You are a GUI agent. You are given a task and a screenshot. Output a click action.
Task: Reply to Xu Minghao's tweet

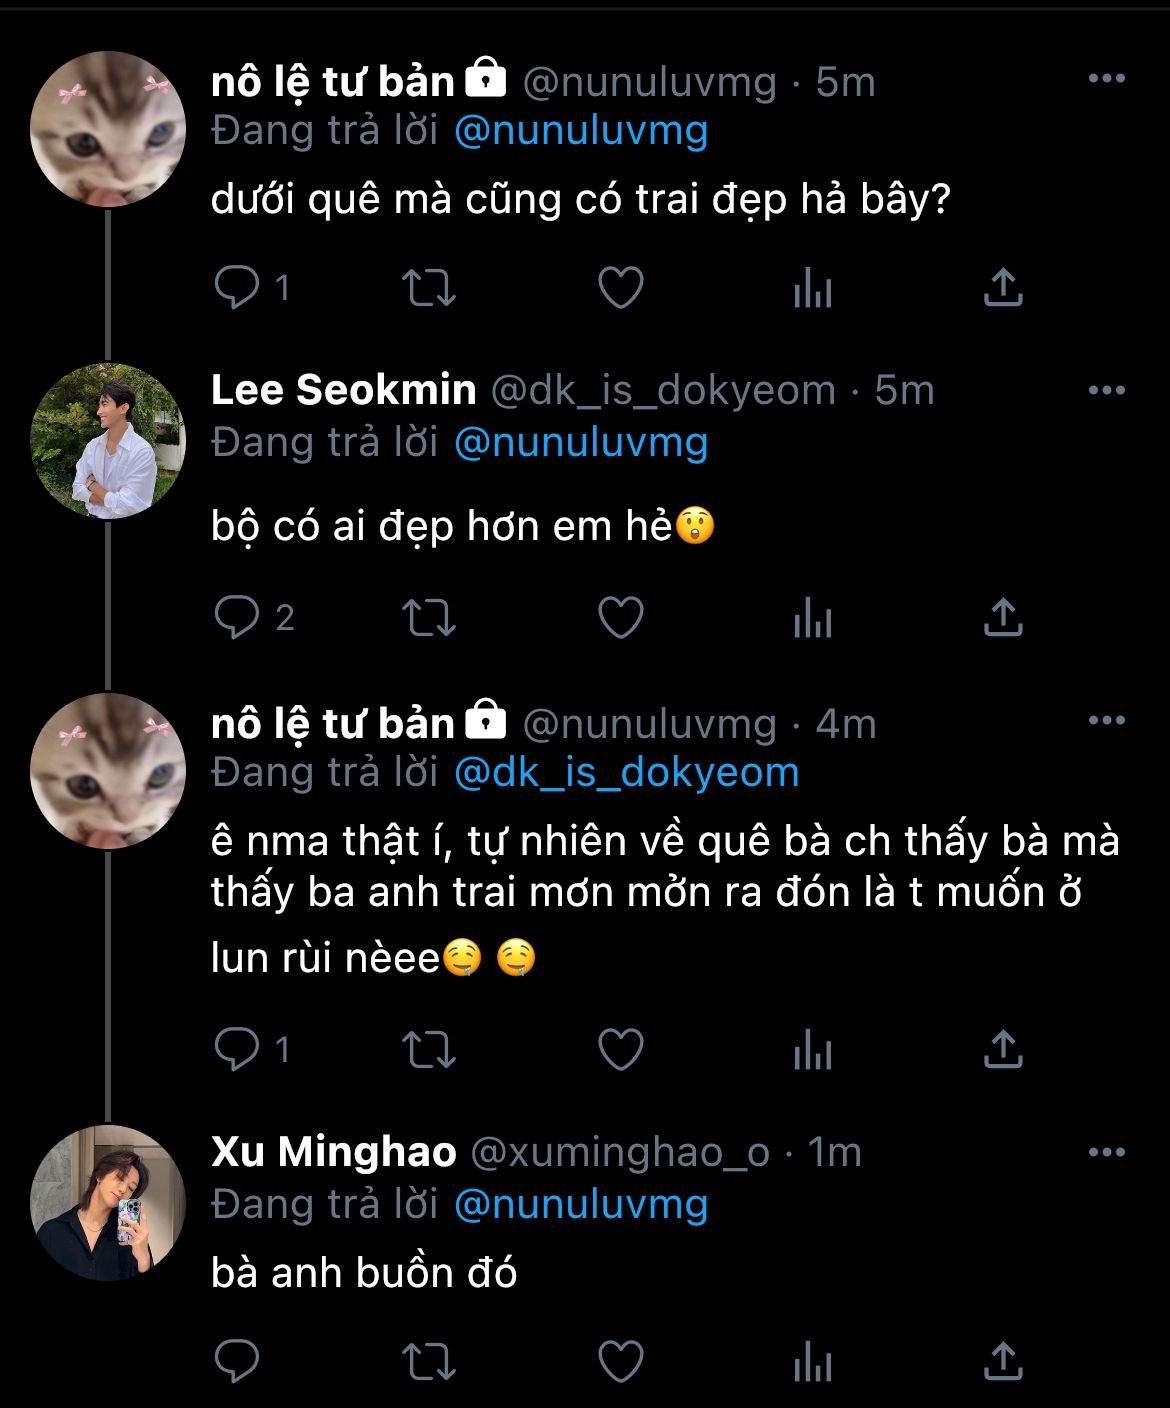[x=237, y=1360]
